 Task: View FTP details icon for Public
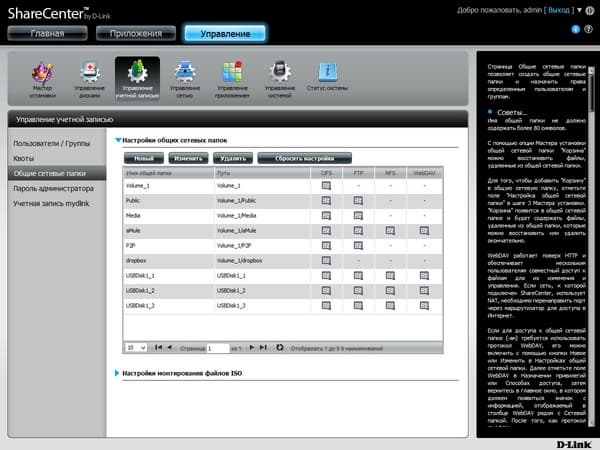click(358, 201)
